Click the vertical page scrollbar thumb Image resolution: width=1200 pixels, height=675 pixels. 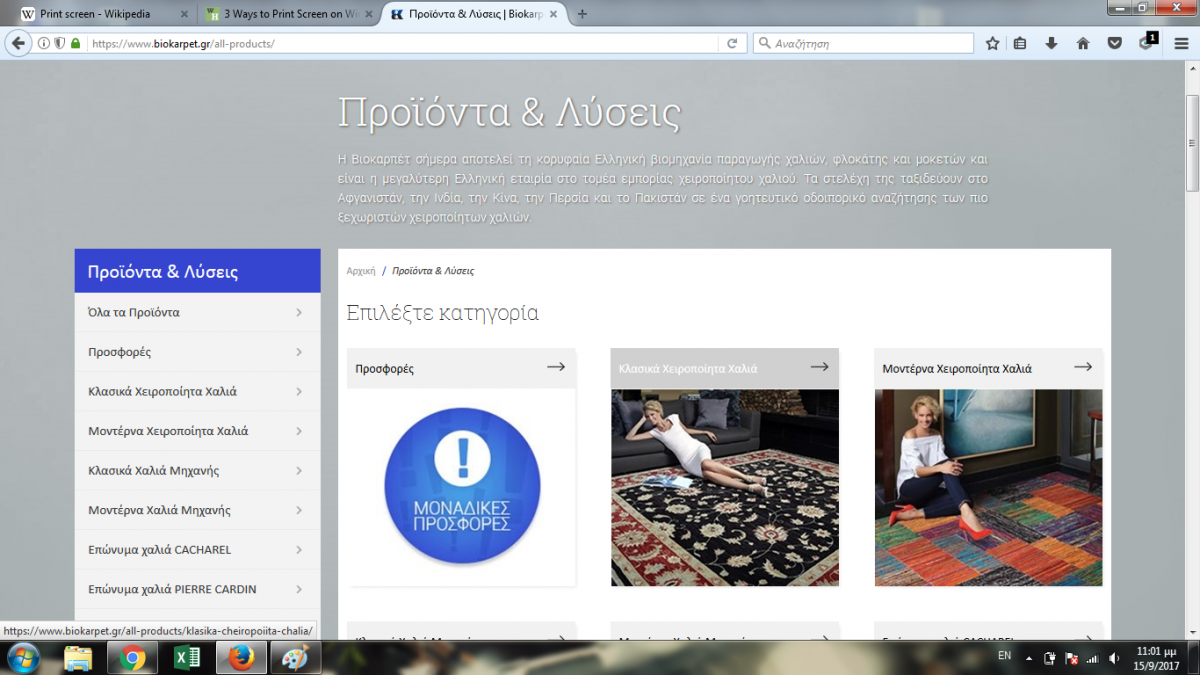click(x=1192, y=142)
